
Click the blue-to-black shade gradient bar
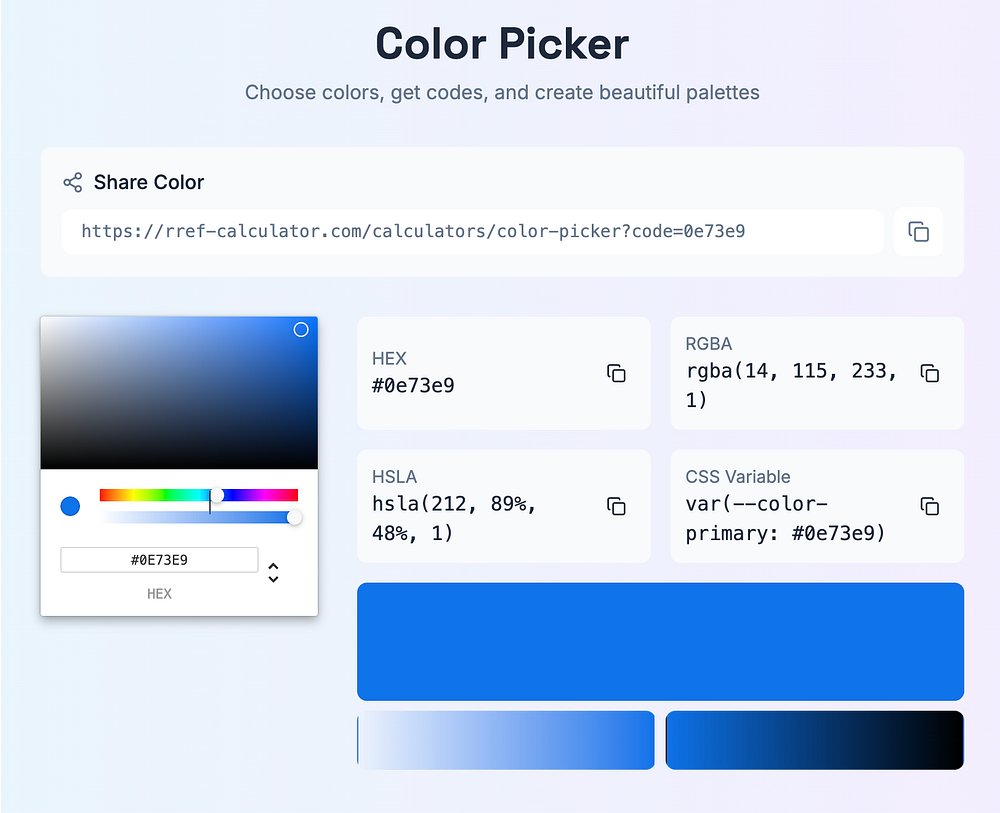point(814,740)
